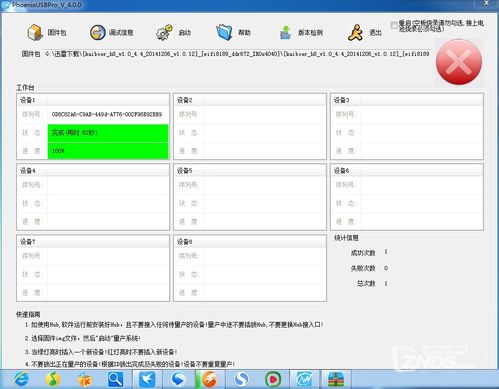Click the firmware path text field
Screen dimensions: 499x389
point(237,54)
